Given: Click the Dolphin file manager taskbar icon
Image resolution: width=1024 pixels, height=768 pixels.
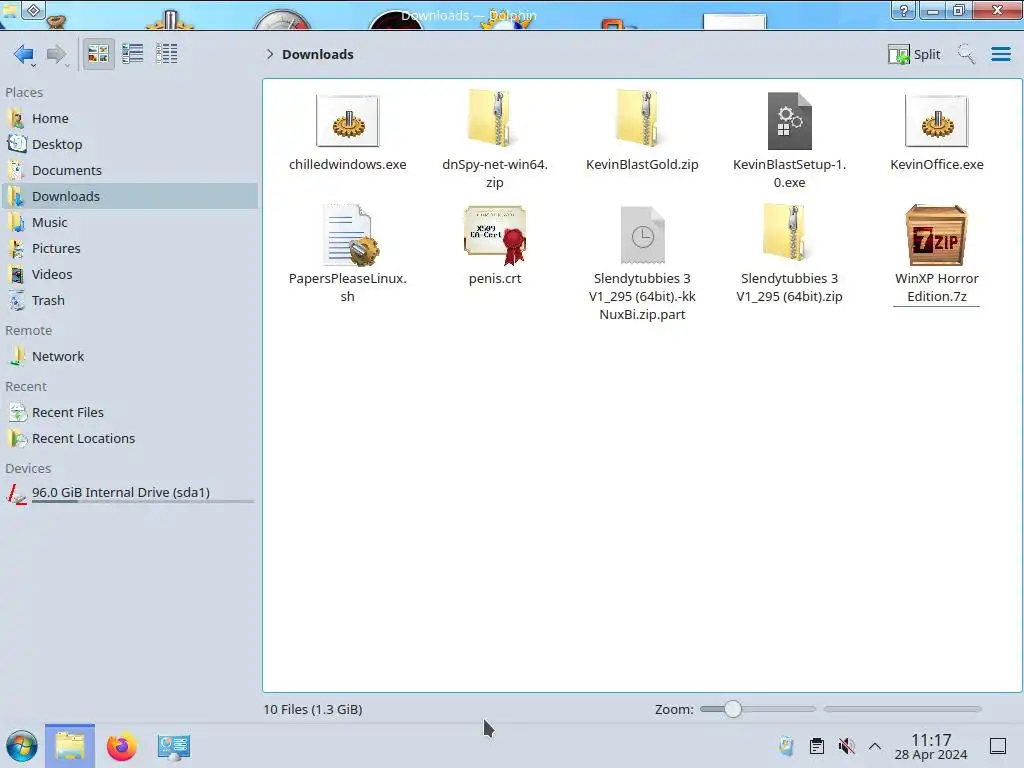Looking at the screenshot, I should pos(70,746).
